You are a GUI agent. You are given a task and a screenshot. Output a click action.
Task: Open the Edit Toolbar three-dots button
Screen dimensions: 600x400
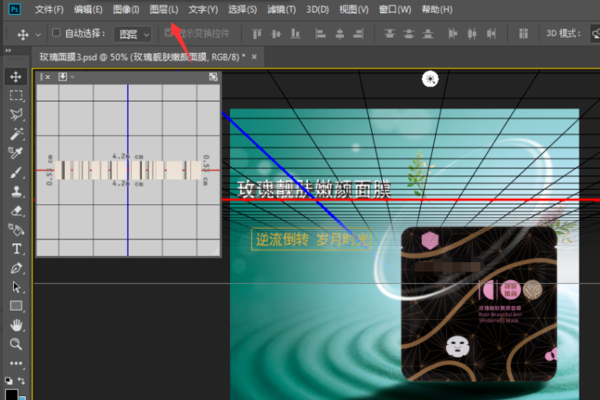point(16,363)
